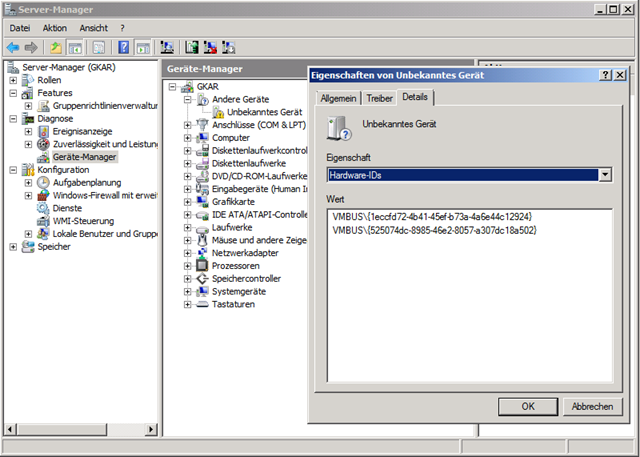Expand the Aufgabenplanung node
Image resolution: width=640 pixels, height=457 pixels.
(x=28, y=183)
